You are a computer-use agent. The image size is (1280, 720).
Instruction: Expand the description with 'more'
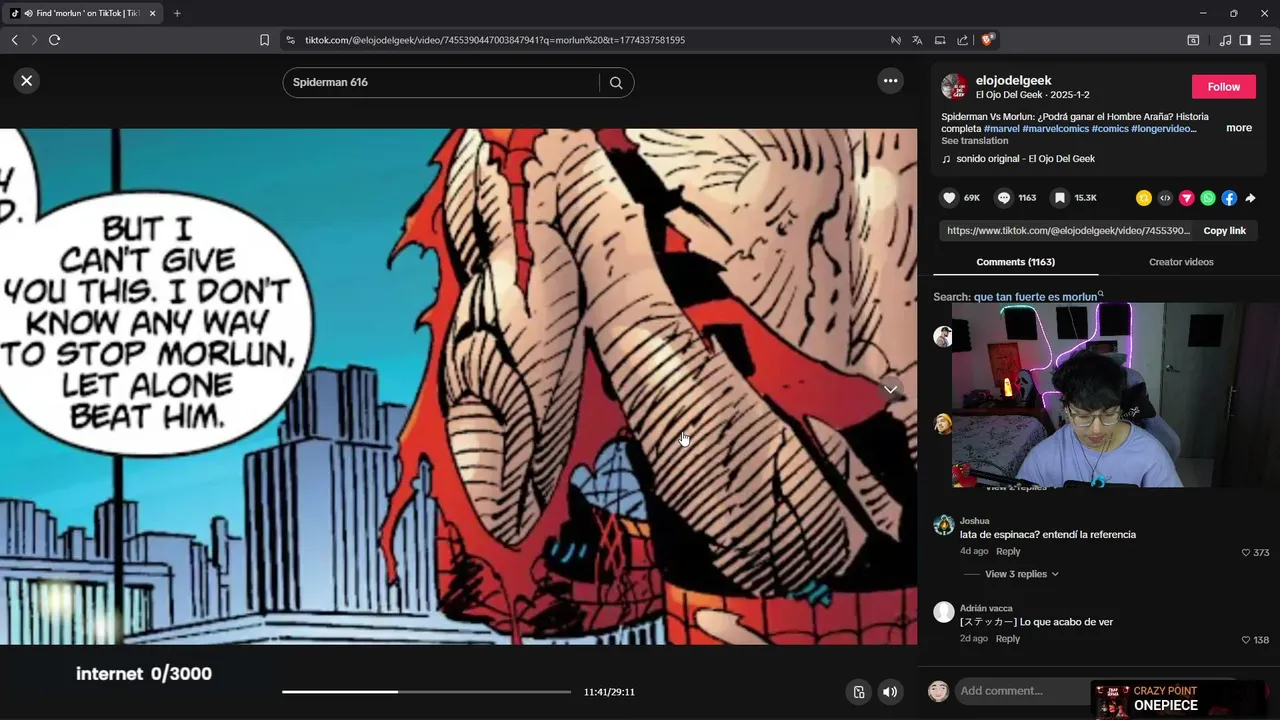tap(1239, 128)
